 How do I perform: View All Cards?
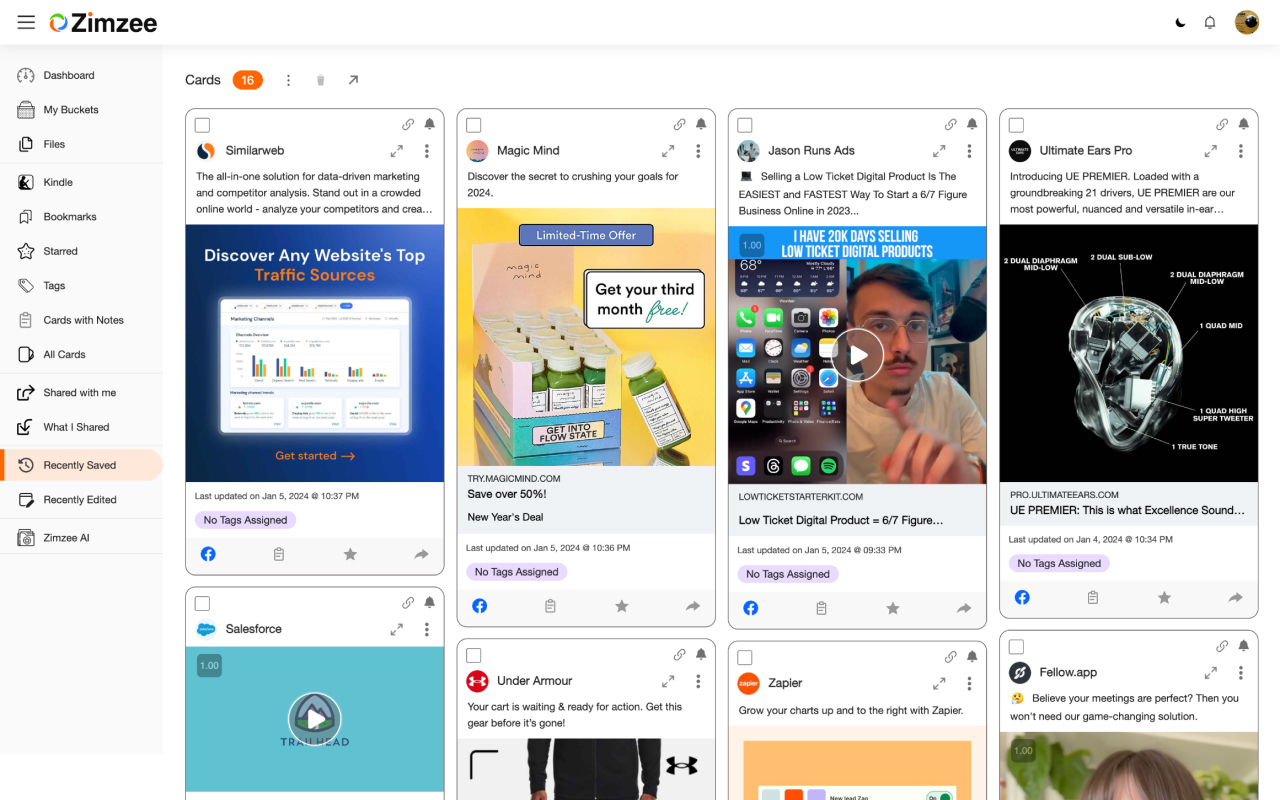pyautogui.click(x=81, y=354)
